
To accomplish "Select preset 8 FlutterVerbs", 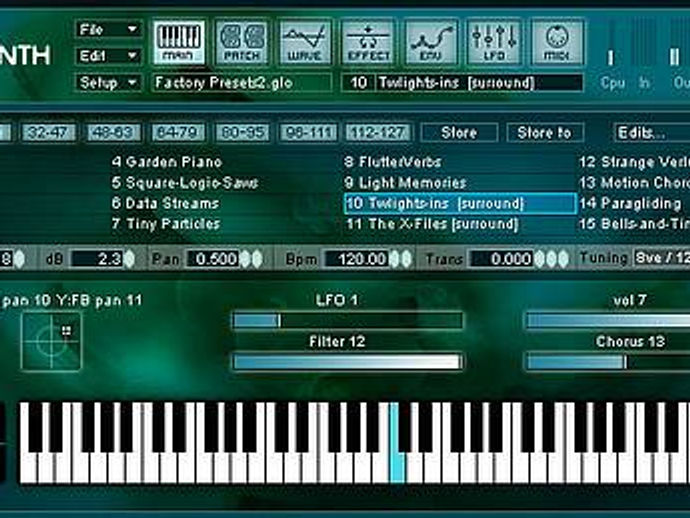I will [393, 162].
